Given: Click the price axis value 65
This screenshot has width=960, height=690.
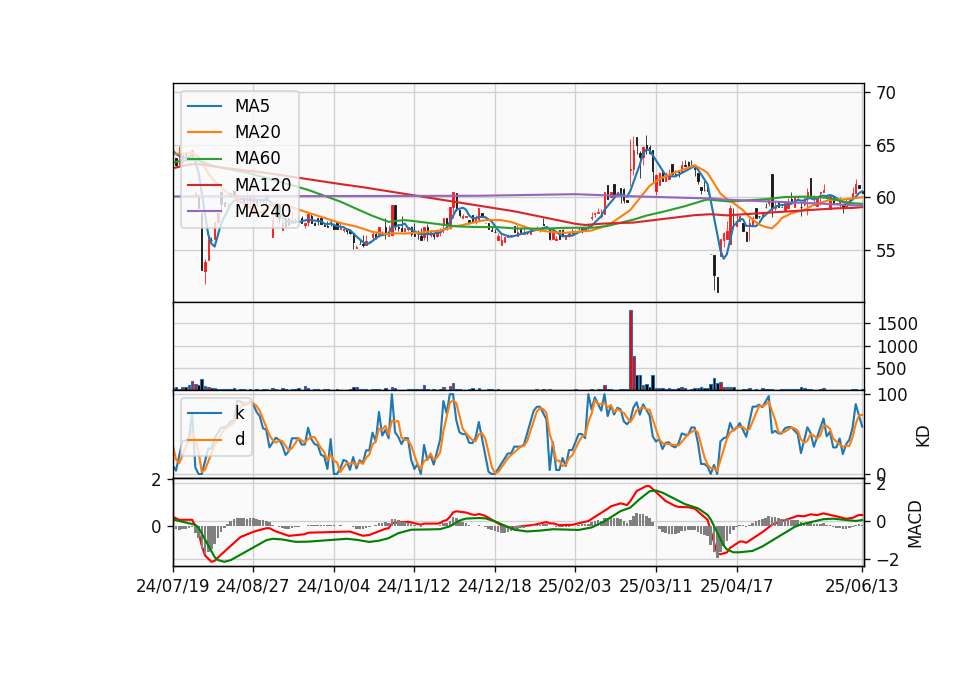Looking at the screenshot, I should point(886,146).
